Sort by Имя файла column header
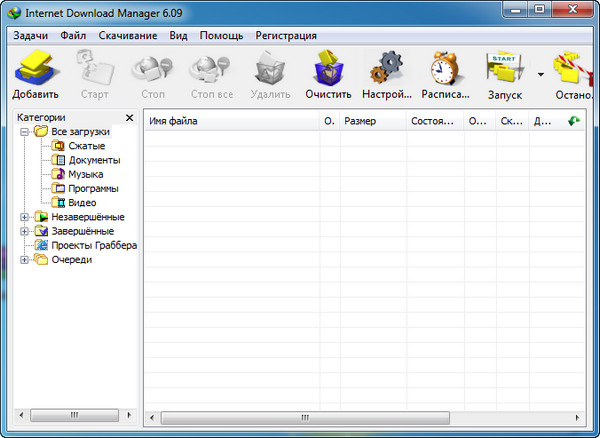The image size is (600, 438). [x=230, y=121]
